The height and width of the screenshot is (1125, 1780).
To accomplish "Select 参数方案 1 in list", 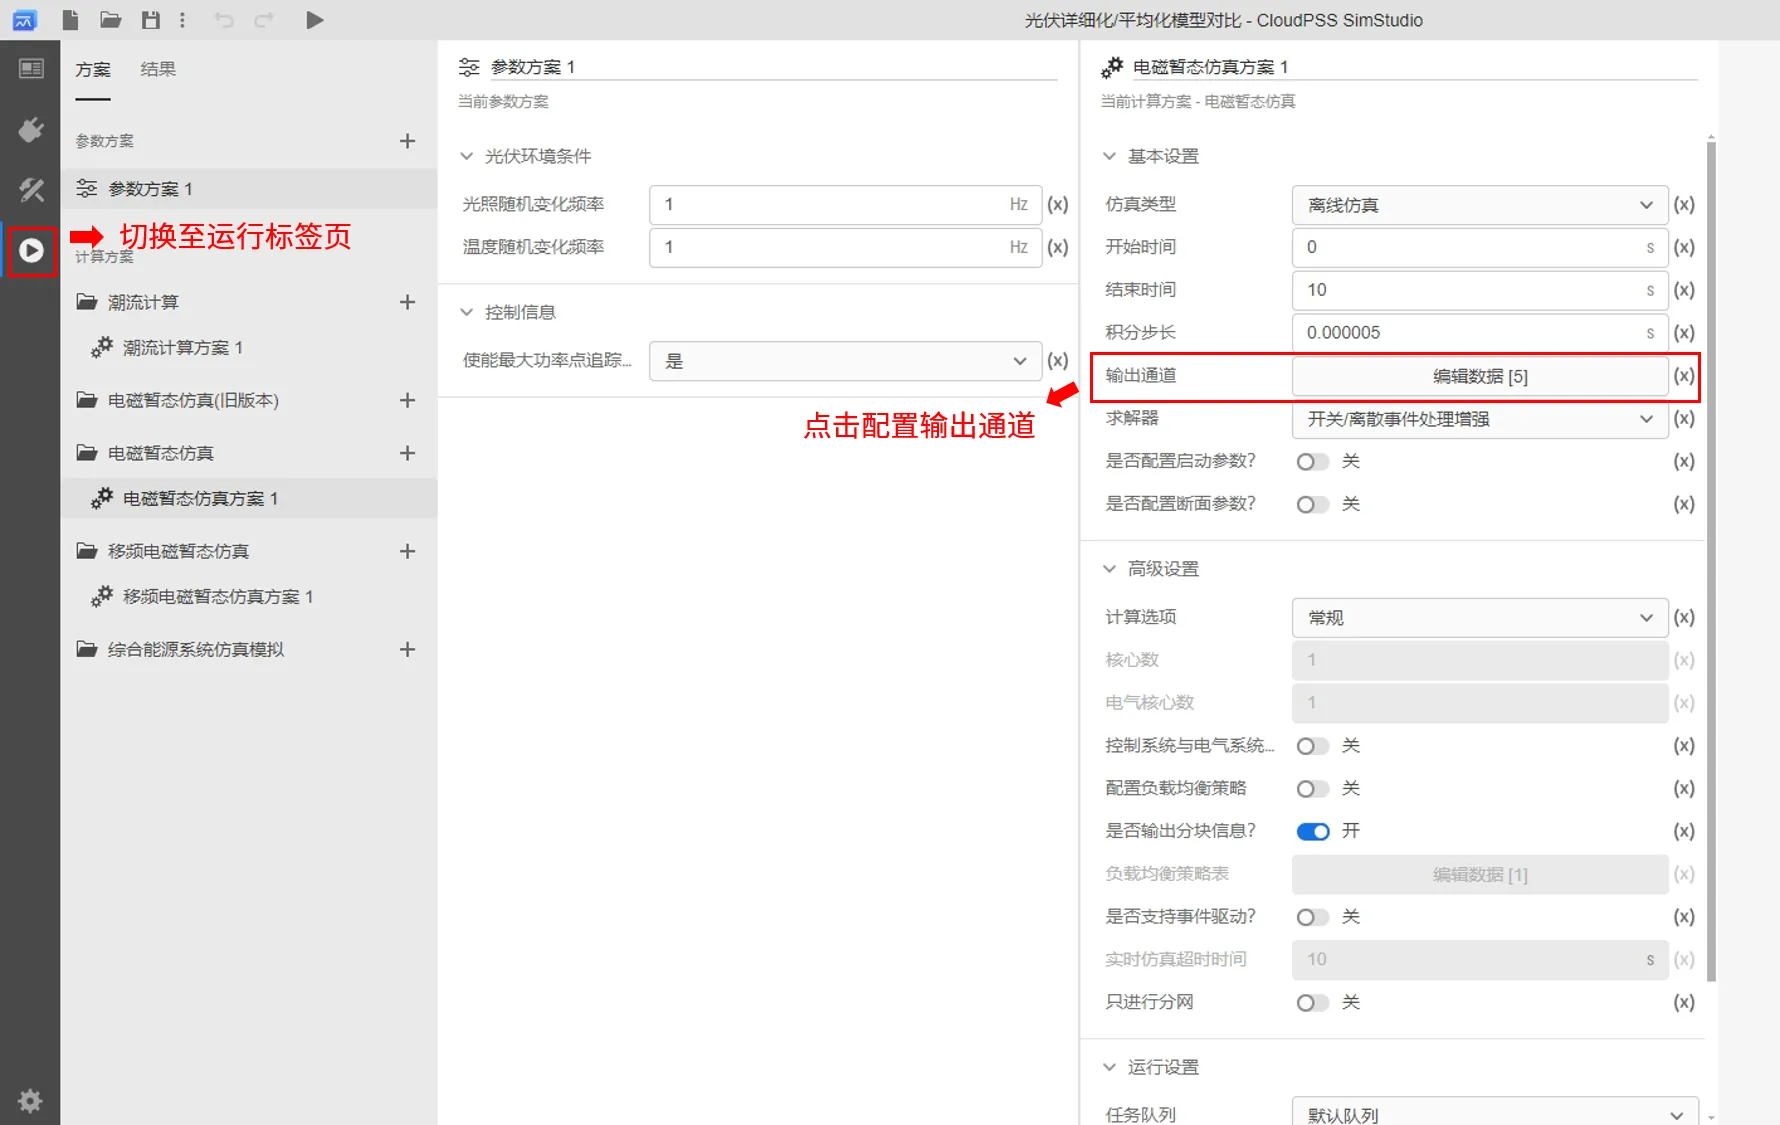I will pos(249,189).
